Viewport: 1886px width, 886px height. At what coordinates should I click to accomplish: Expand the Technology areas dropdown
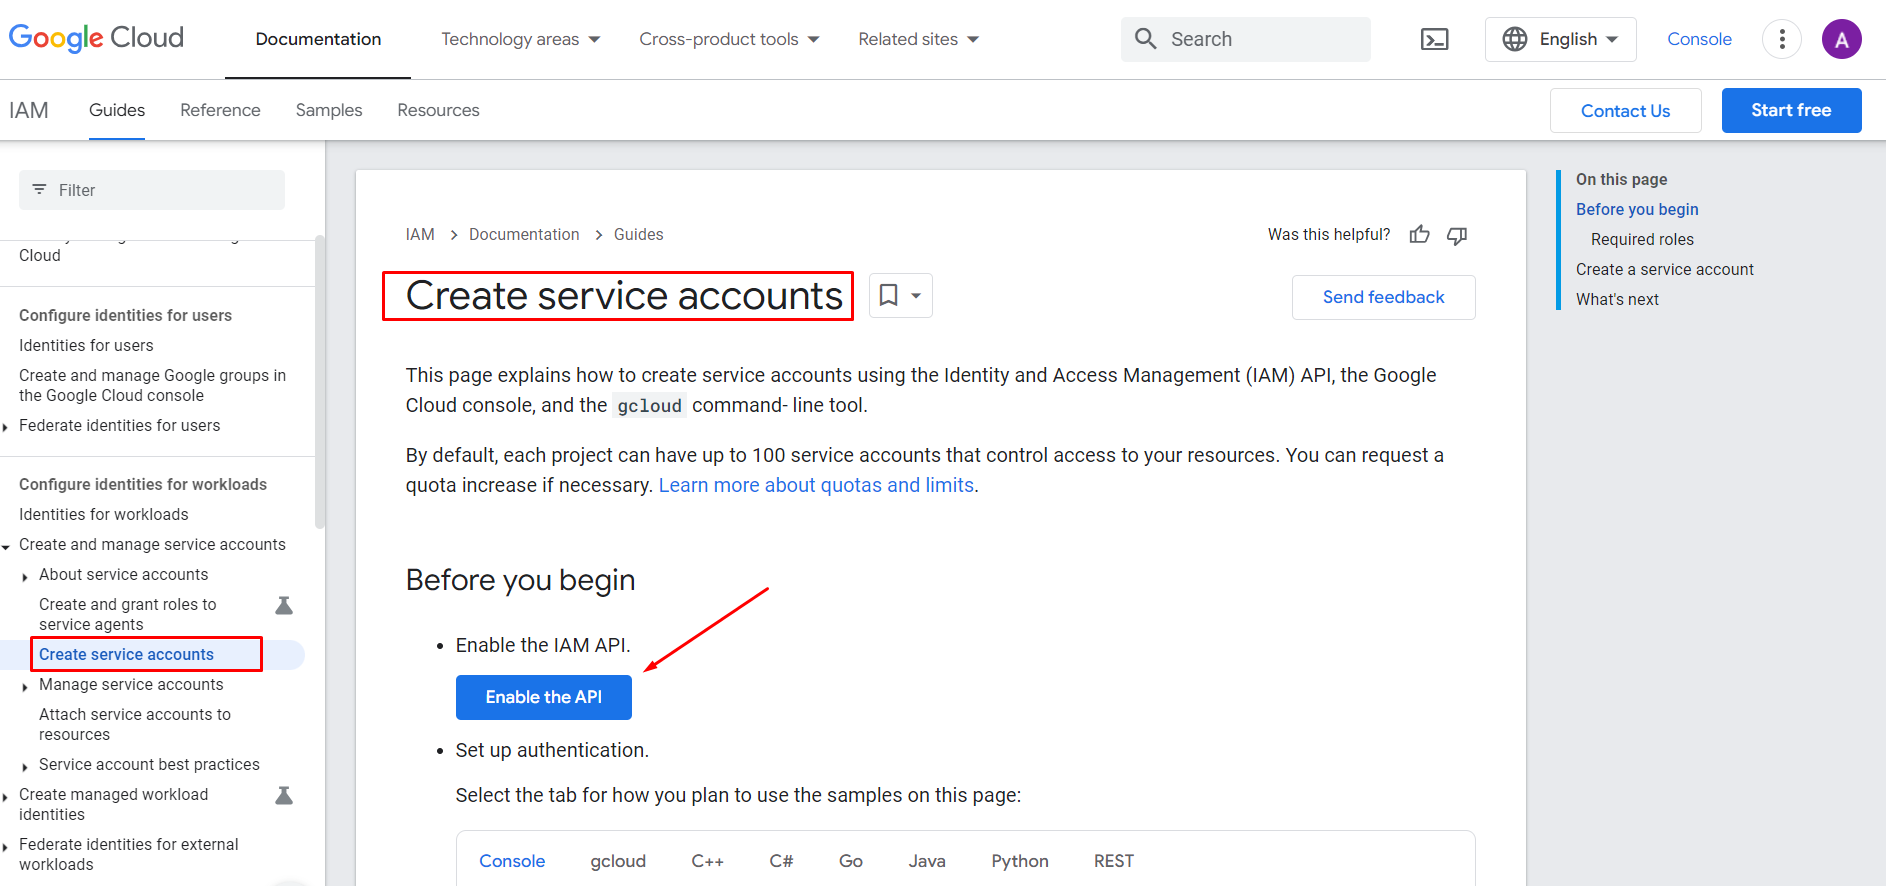click(520, 39)
